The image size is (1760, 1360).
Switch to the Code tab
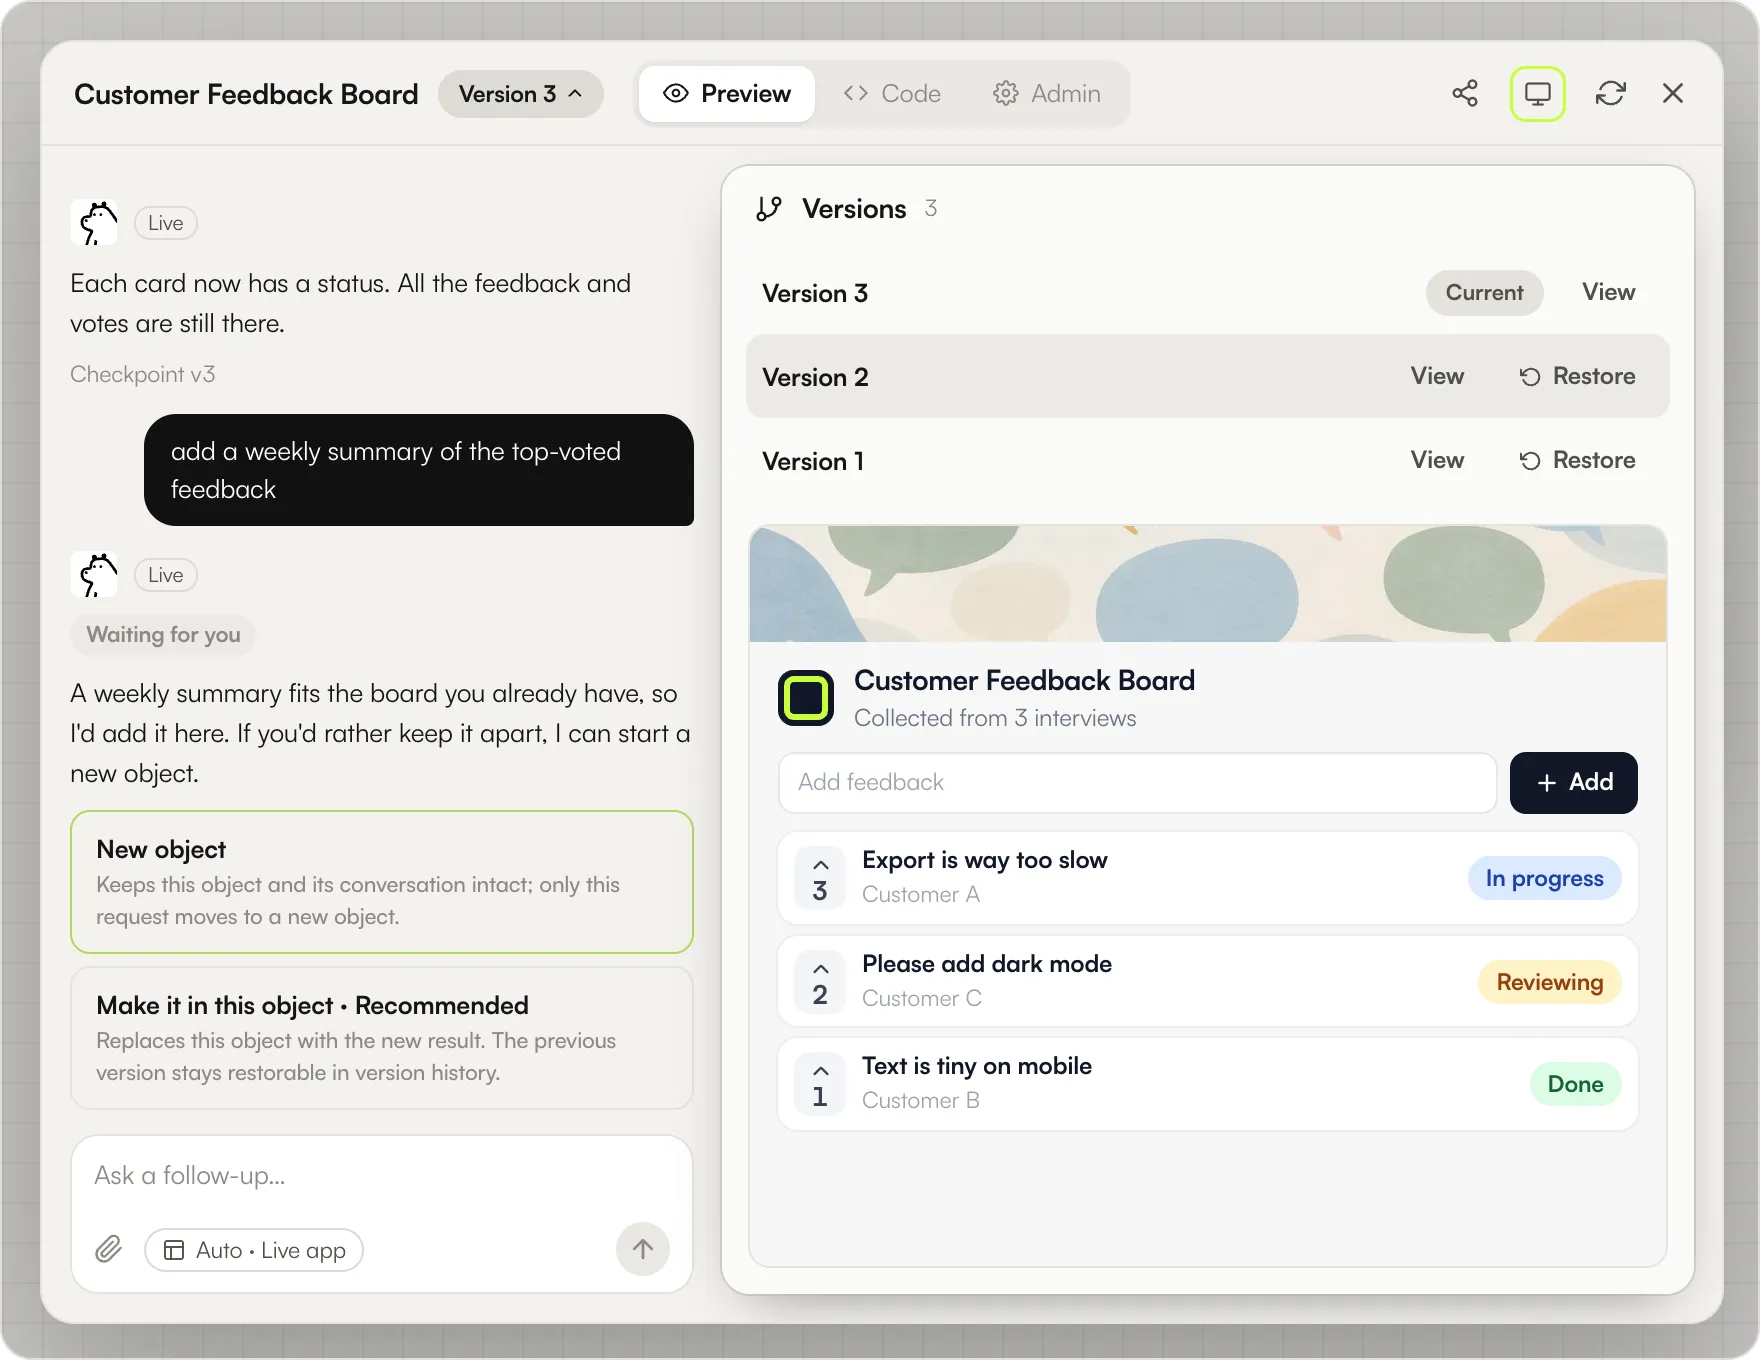pyautogui.click(x=892, y=94)
